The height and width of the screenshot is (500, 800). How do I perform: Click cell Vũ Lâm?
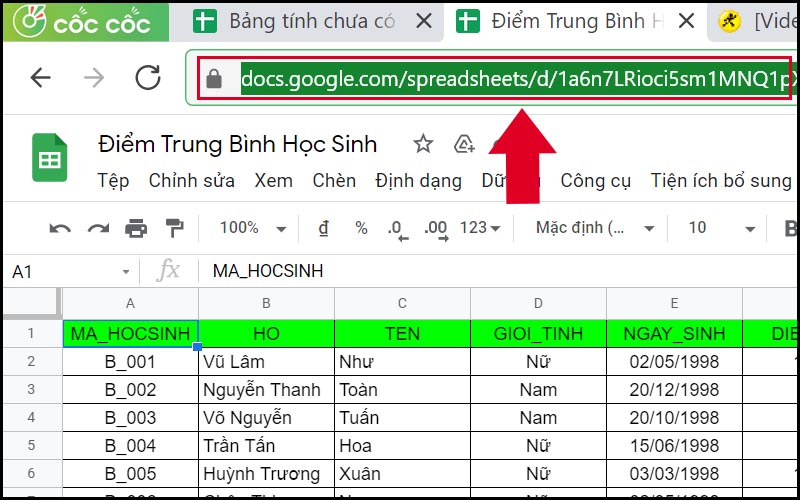(266, 362)
